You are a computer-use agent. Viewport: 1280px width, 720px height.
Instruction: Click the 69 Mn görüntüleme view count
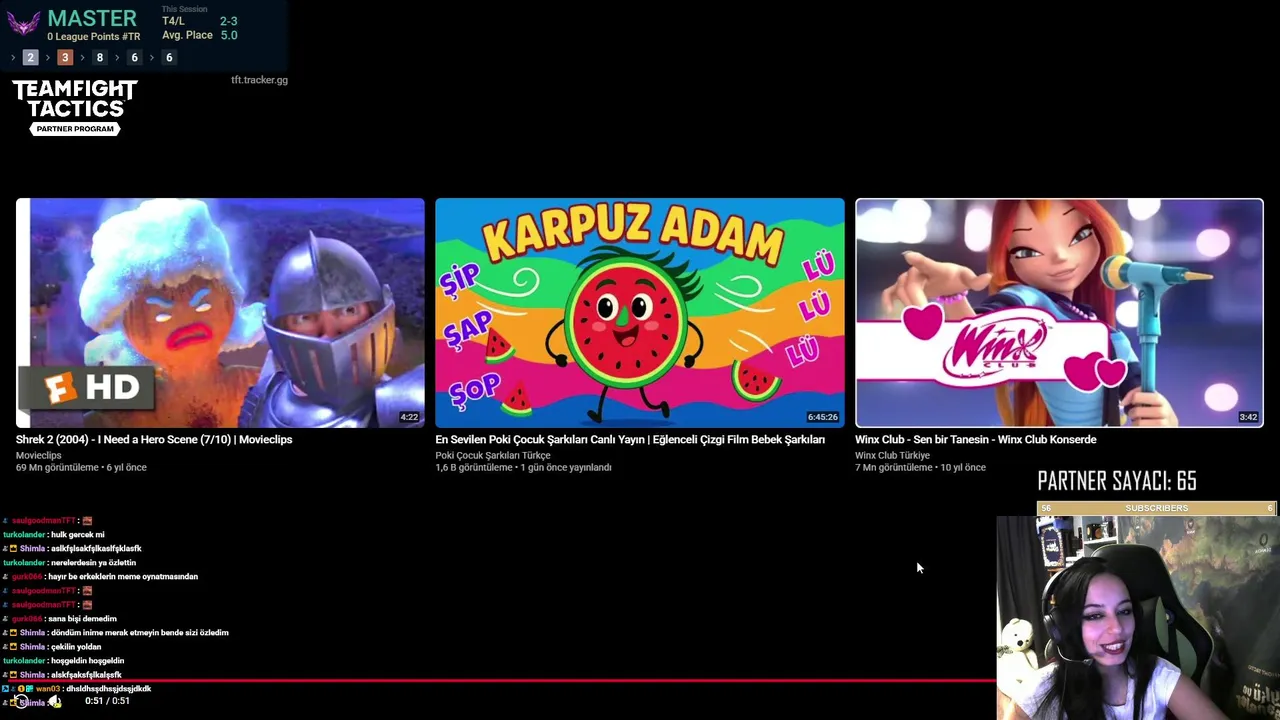click(57, 468)
